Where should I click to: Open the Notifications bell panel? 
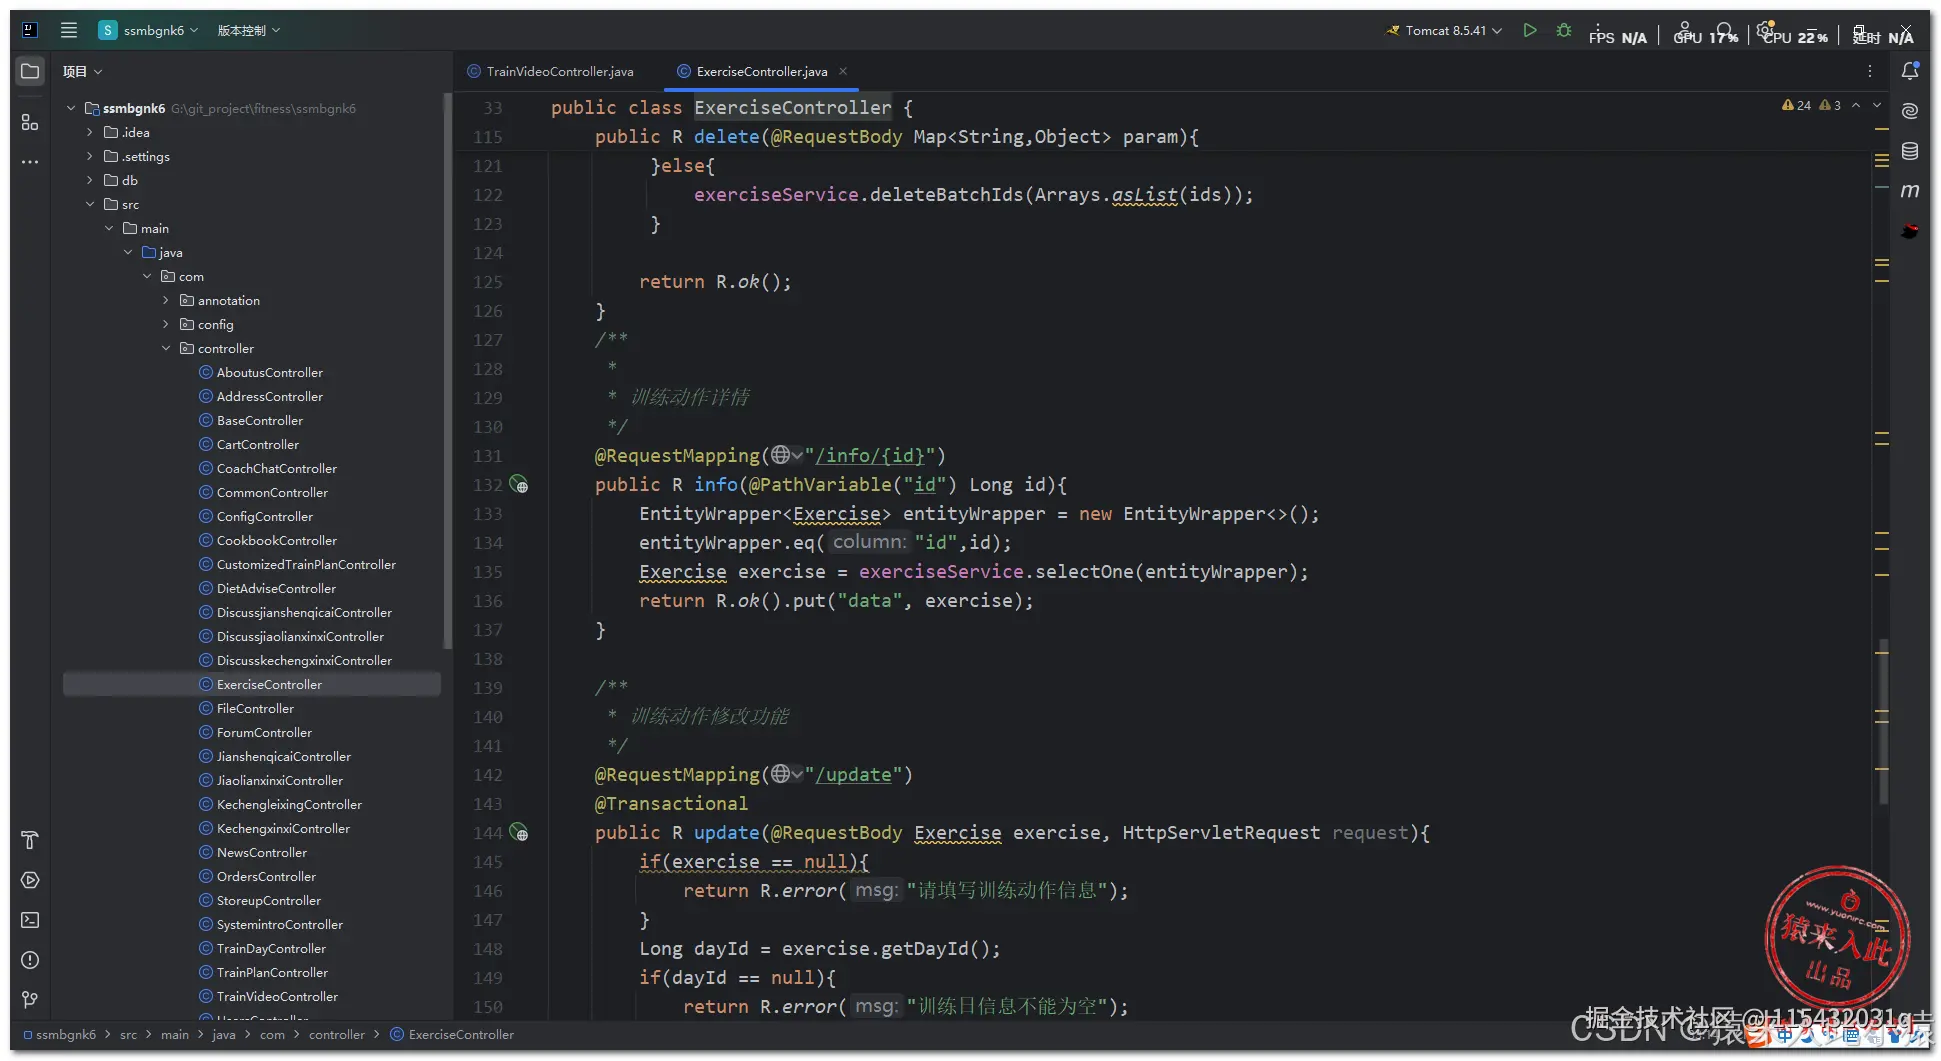(x=1910, y=71)
